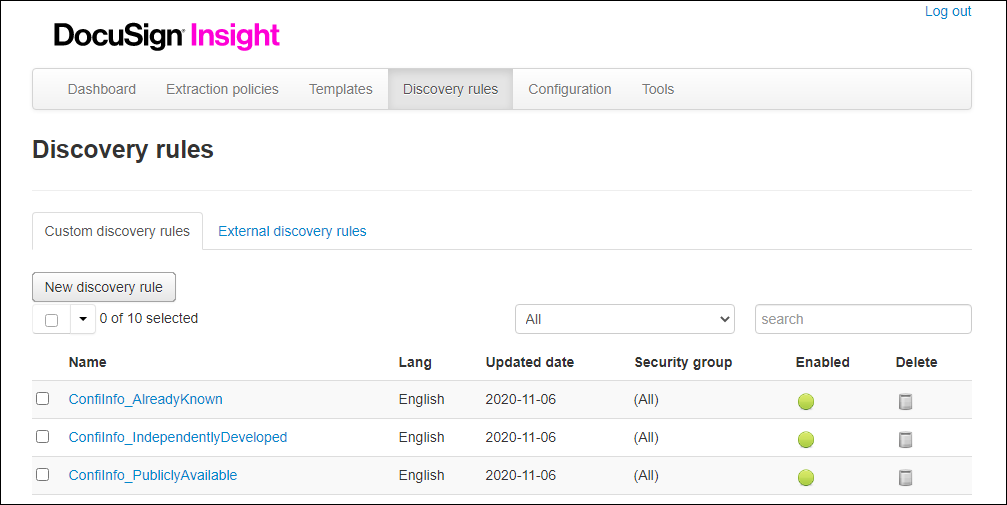
Task: Click trash icon for ConfiInfo_PubliclyAvailable
Action: tap(905, 477)
